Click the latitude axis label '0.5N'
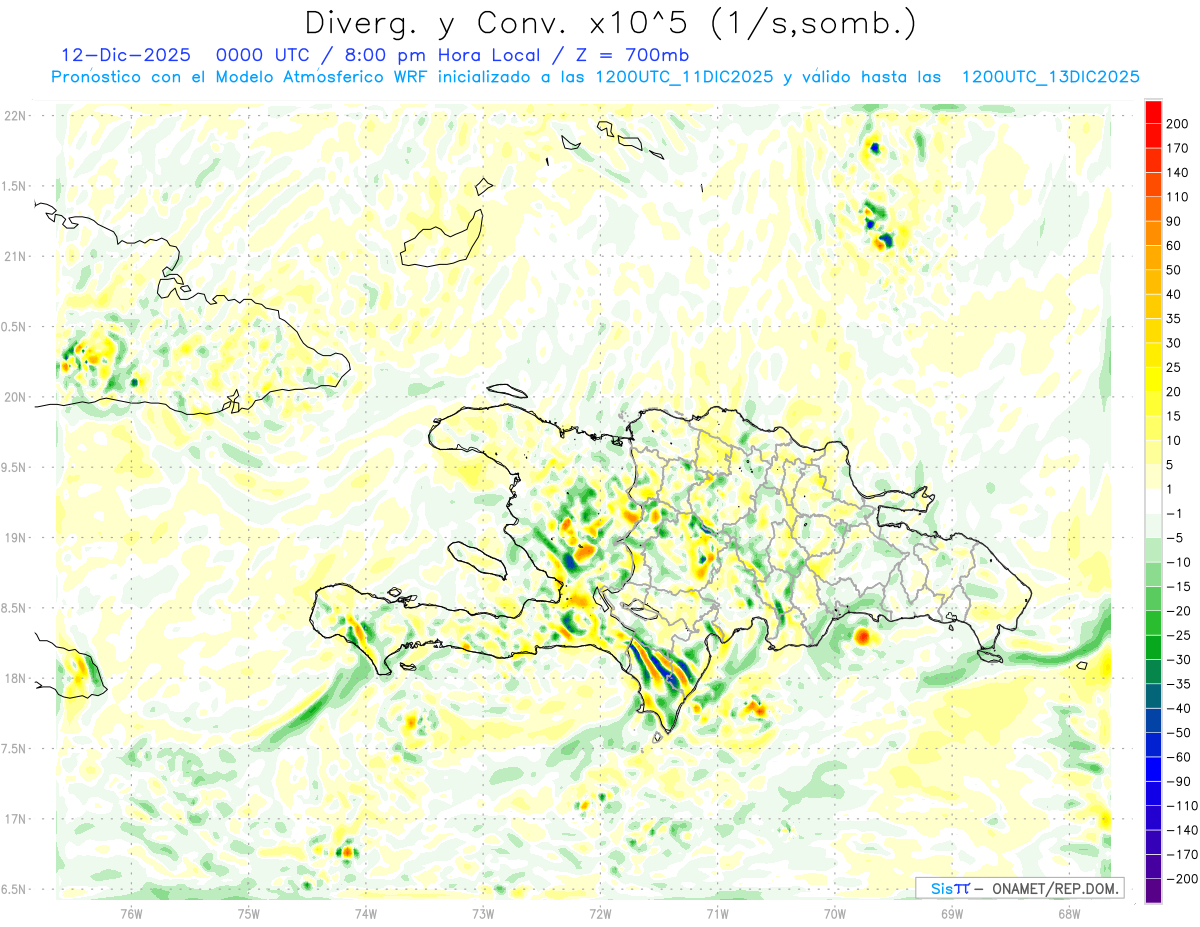The width and height of the screenshot is (1200, 927). pos(15,327)
